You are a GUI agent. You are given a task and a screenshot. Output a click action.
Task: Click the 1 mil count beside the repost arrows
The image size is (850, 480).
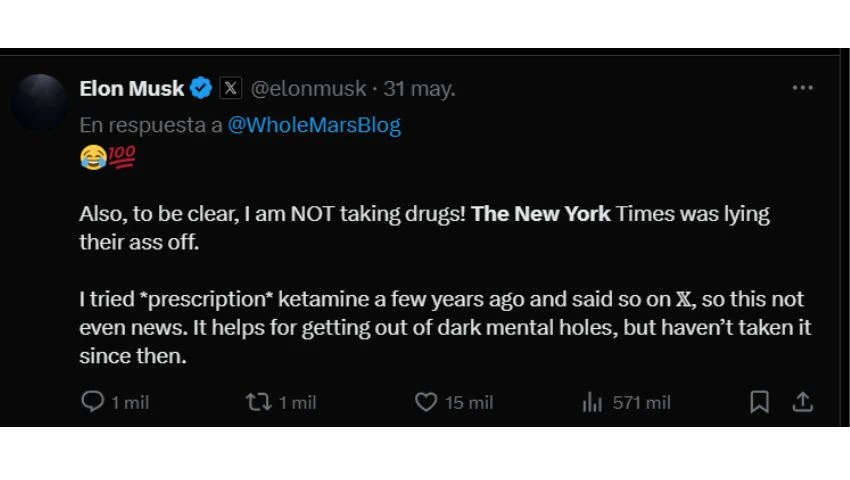(x=297, y=402)
